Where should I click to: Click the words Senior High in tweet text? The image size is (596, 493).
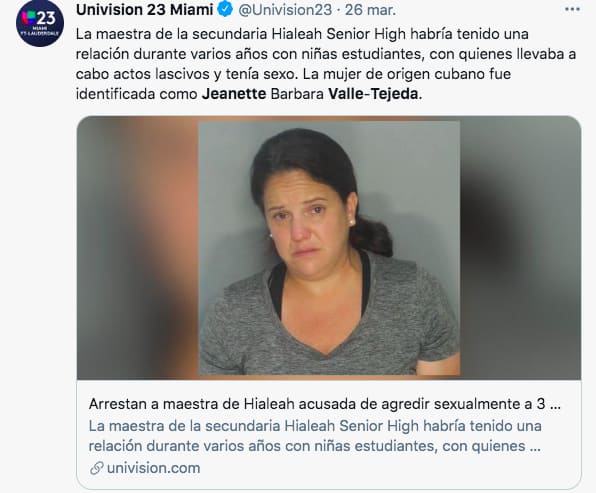[x=366, y=34]
